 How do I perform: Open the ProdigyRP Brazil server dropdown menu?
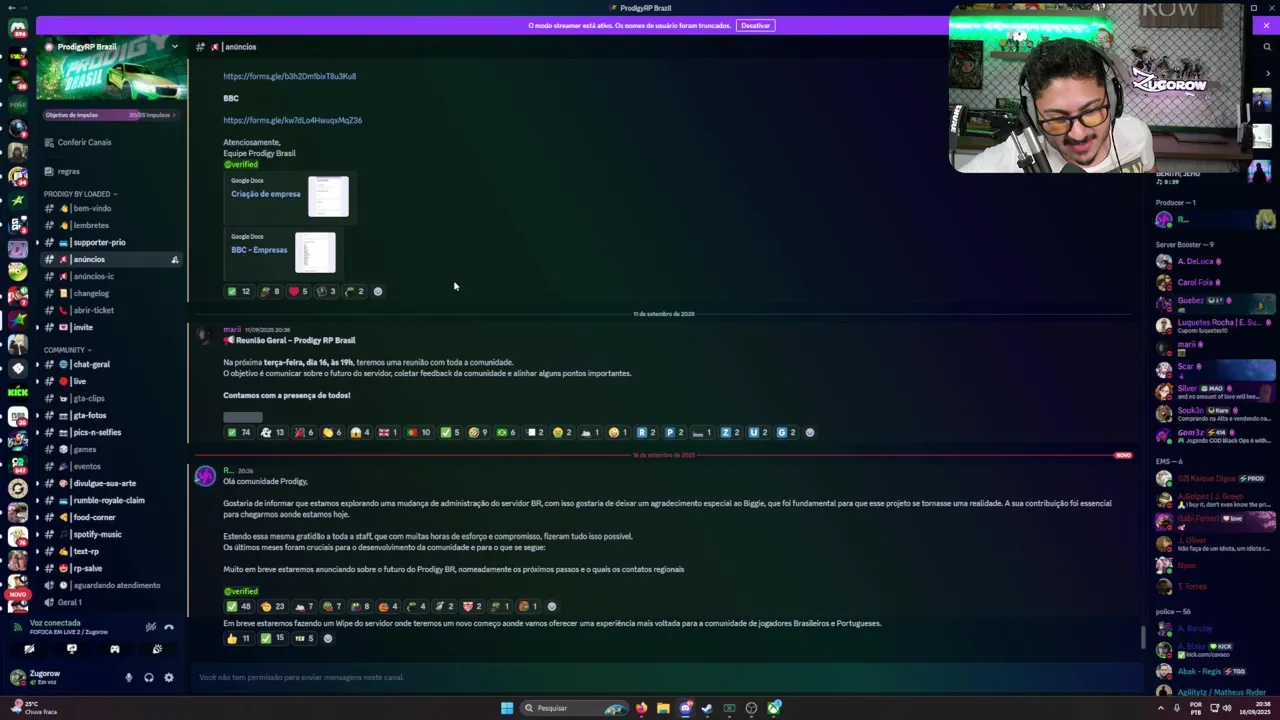point(174,47)
